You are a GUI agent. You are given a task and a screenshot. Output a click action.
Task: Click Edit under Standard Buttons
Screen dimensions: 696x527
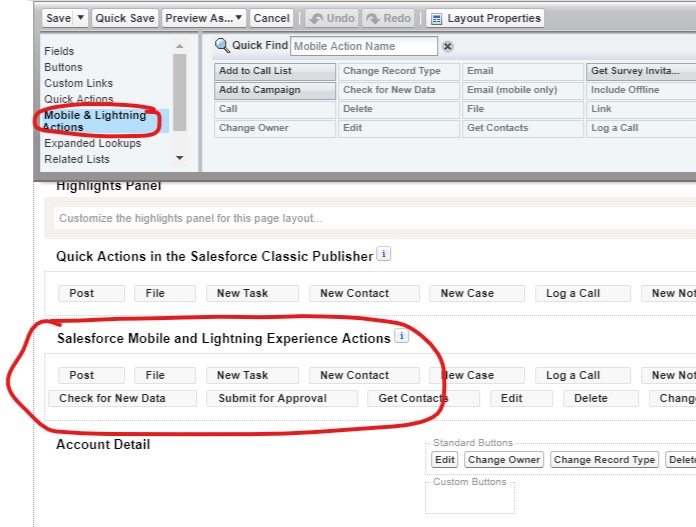point(444,460)
